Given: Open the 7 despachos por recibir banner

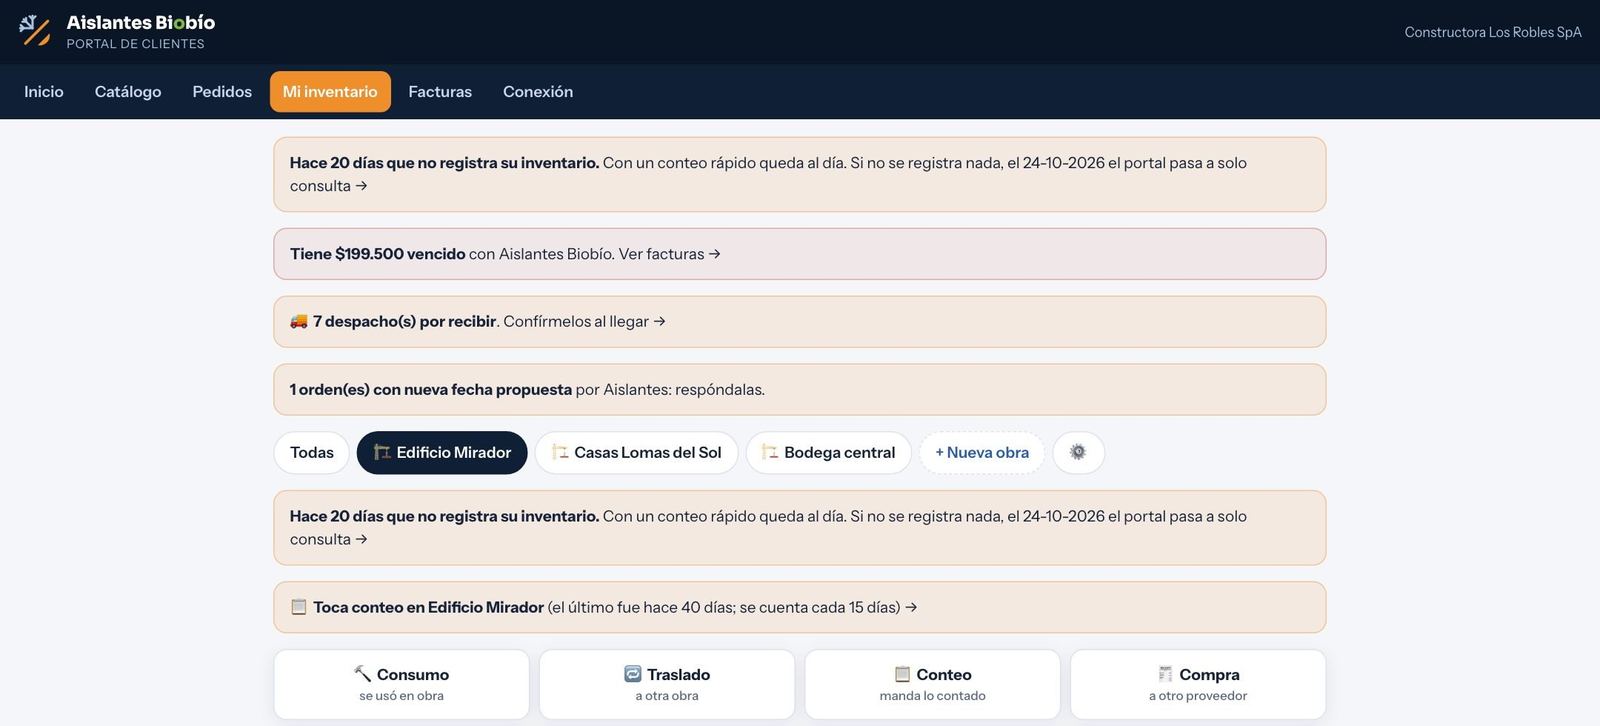Looking at the screenshot, I should (x=800, y=321).
